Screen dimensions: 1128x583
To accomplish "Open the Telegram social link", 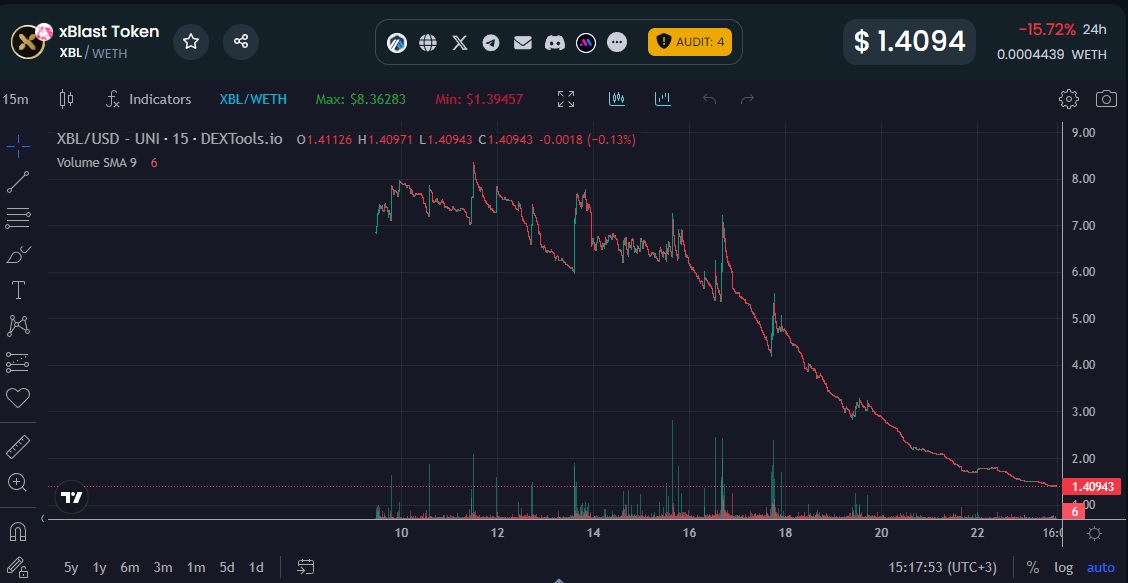I will [x=491, y=42].
